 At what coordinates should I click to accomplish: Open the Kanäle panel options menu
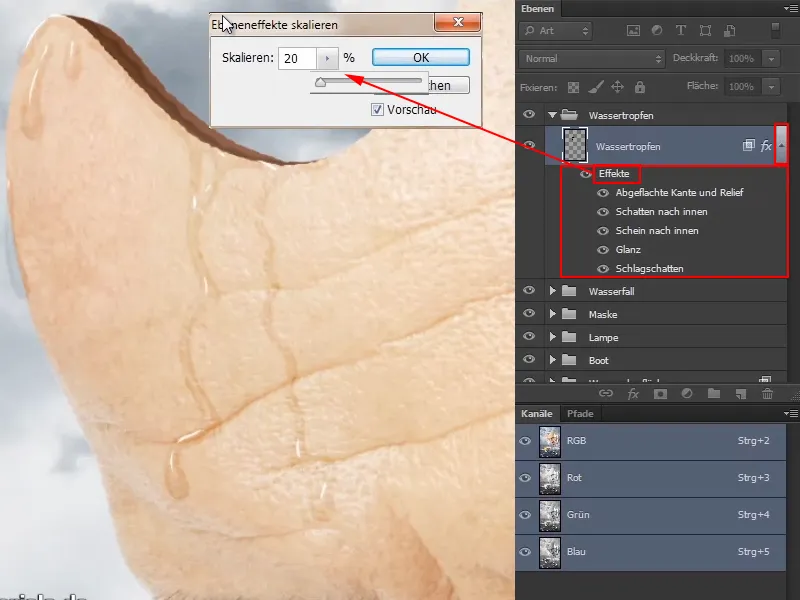tap(791, 413)
